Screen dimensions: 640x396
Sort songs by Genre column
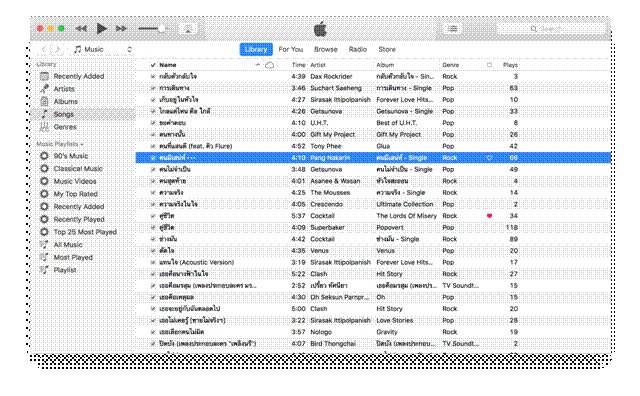[x=451, y=65]
